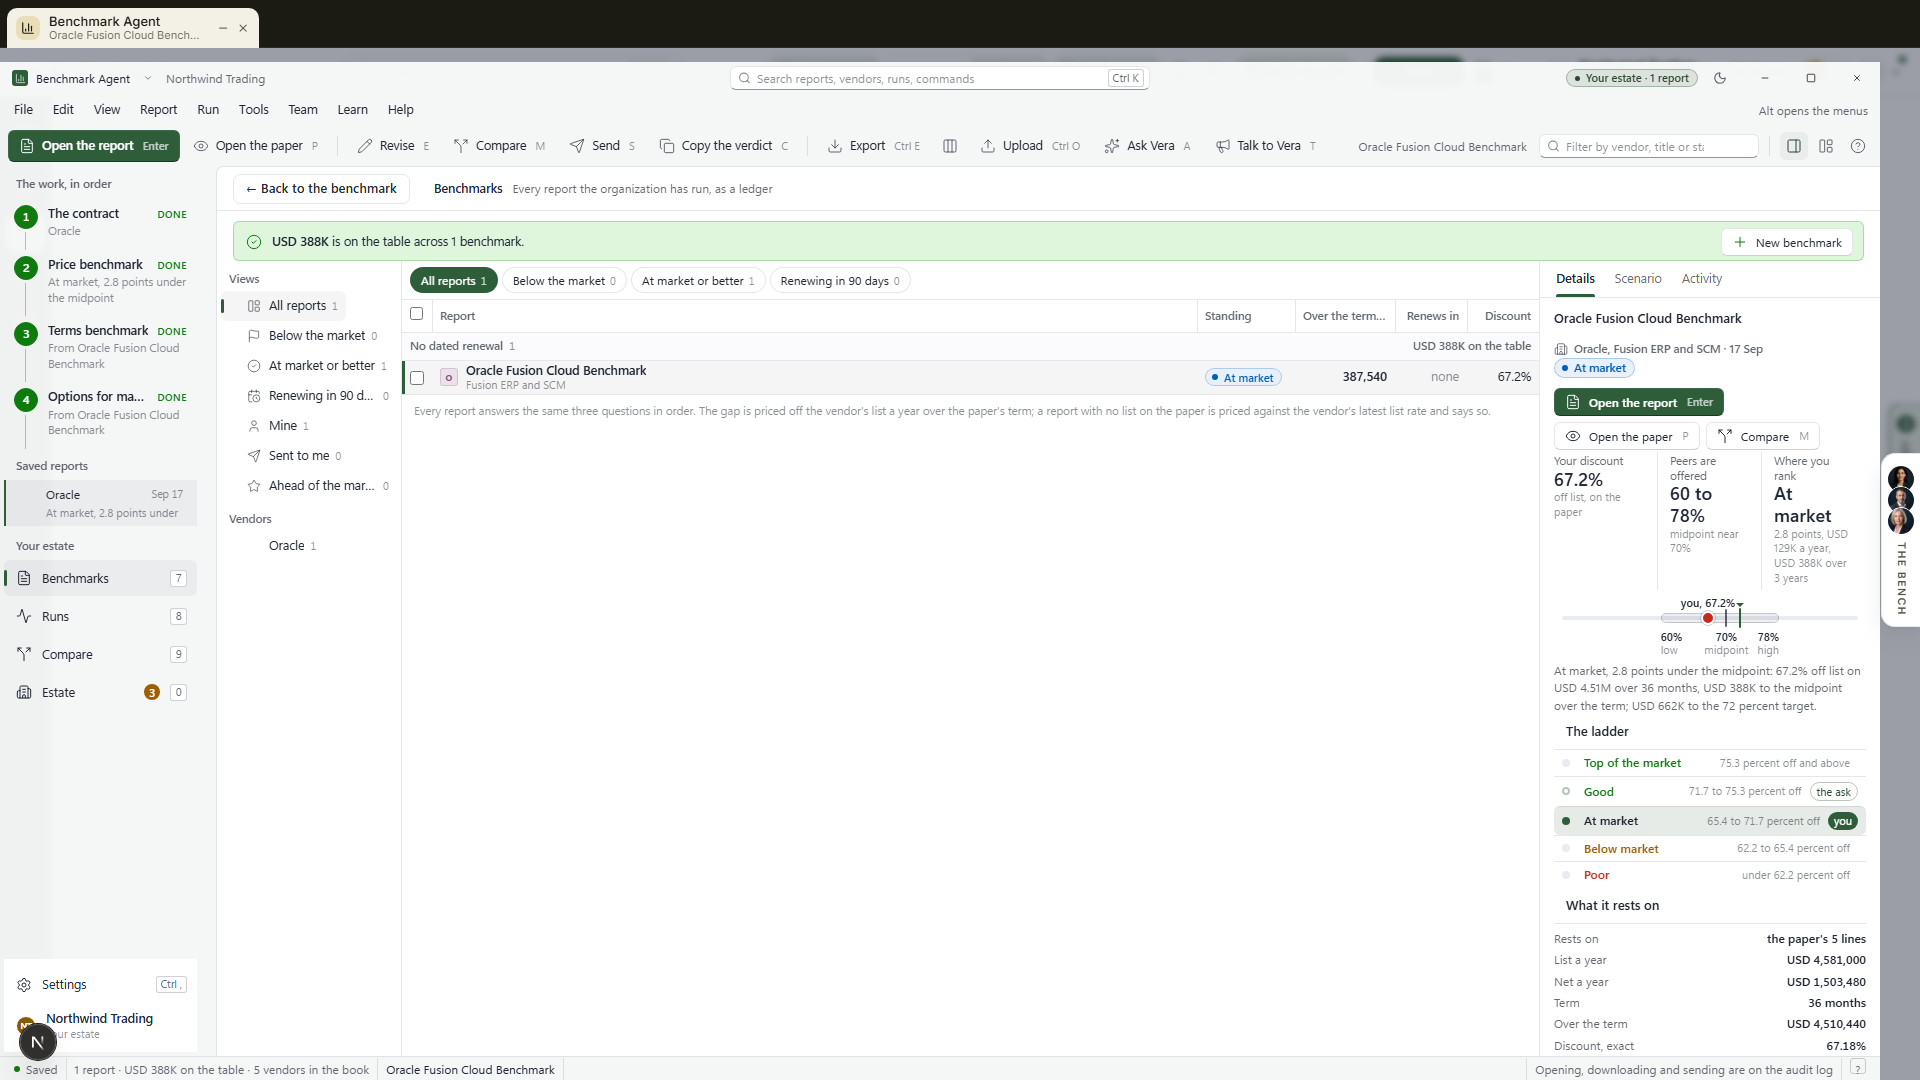Switch to the Scenario tab
The width and height of the screenshot is (1920, 1080).
tap(1637, 279)
